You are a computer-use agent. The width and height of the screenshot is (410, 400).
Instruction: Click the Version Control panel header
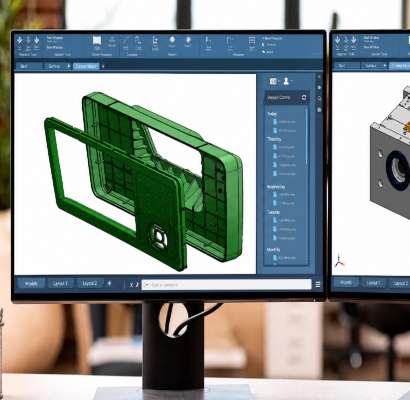point(287,97)
